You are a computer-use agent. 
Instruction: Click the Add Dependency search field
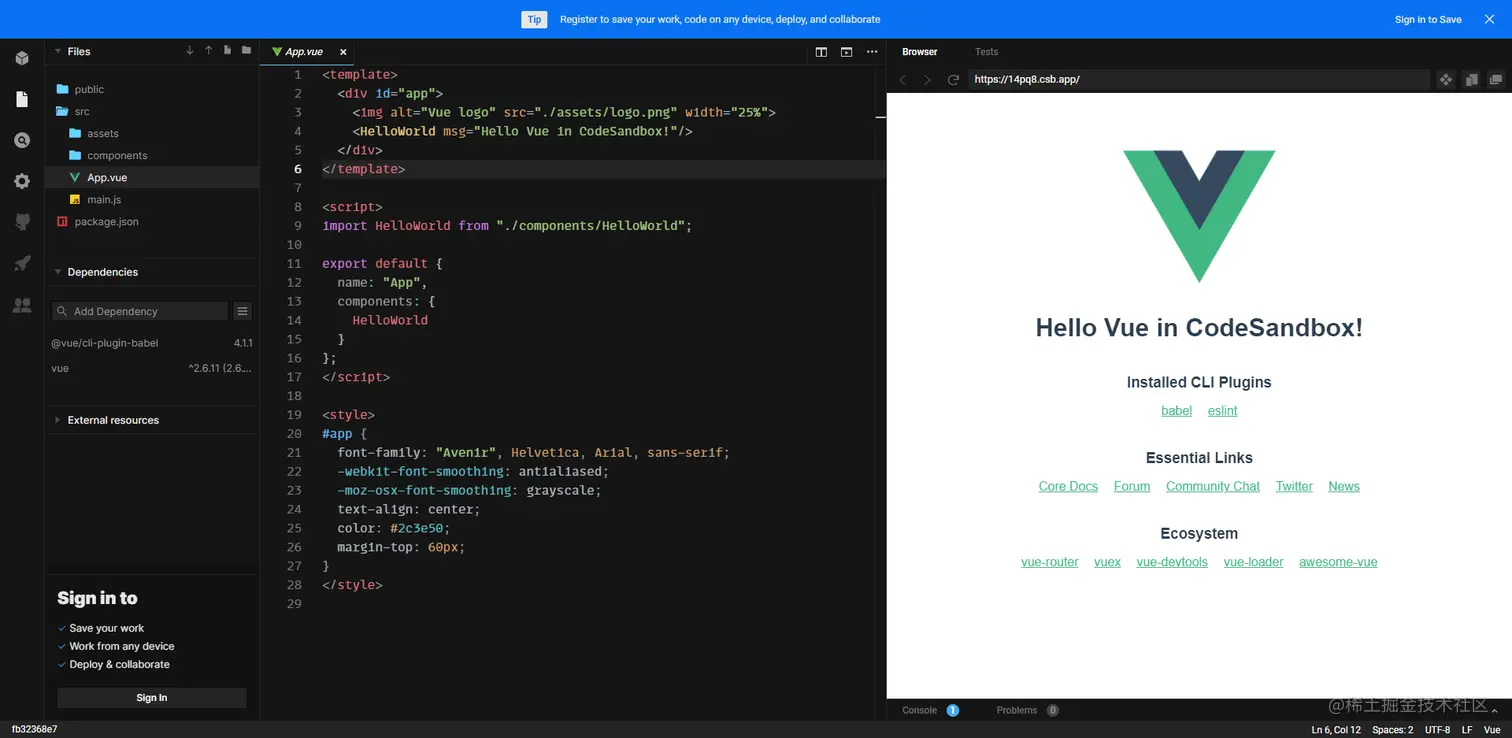pyautogui.click(x=140, y=311)
